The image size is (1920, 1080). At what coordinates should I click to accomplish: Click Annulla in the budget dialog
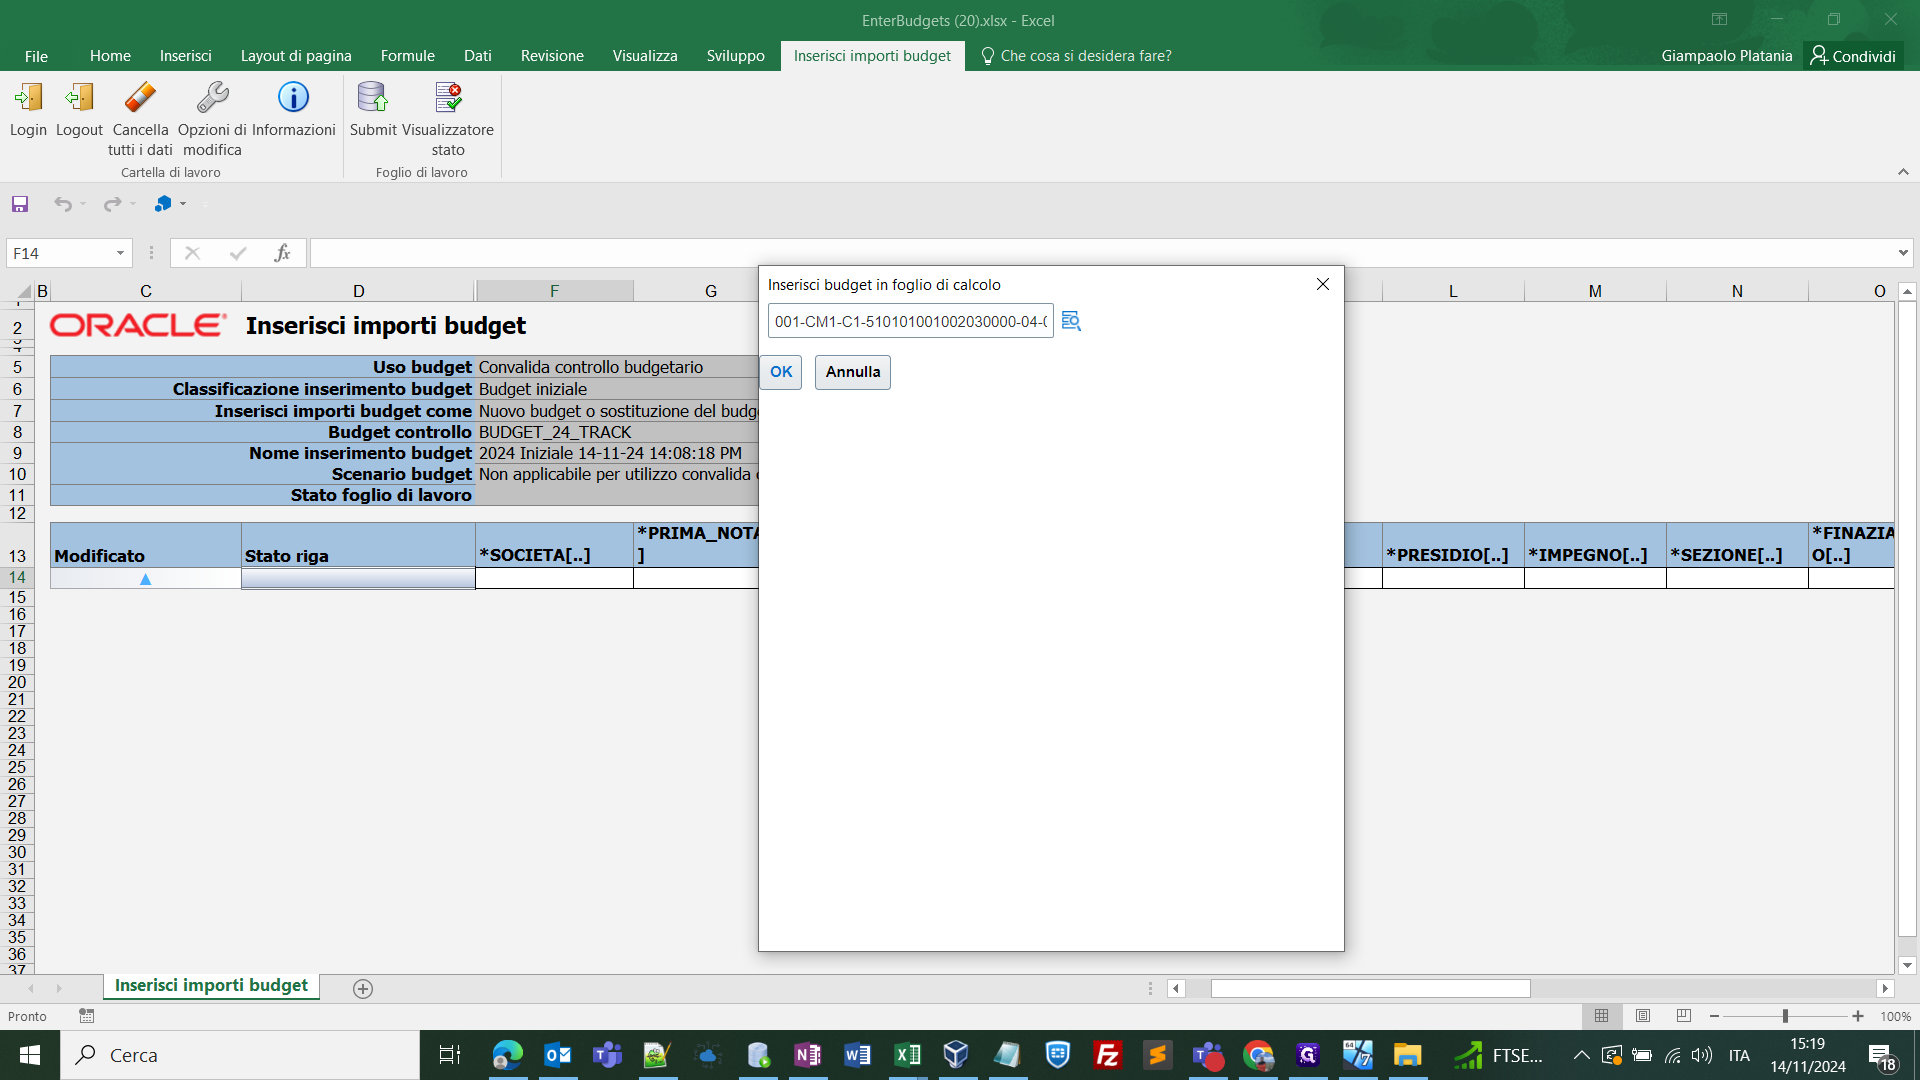[x=853, y=372]
